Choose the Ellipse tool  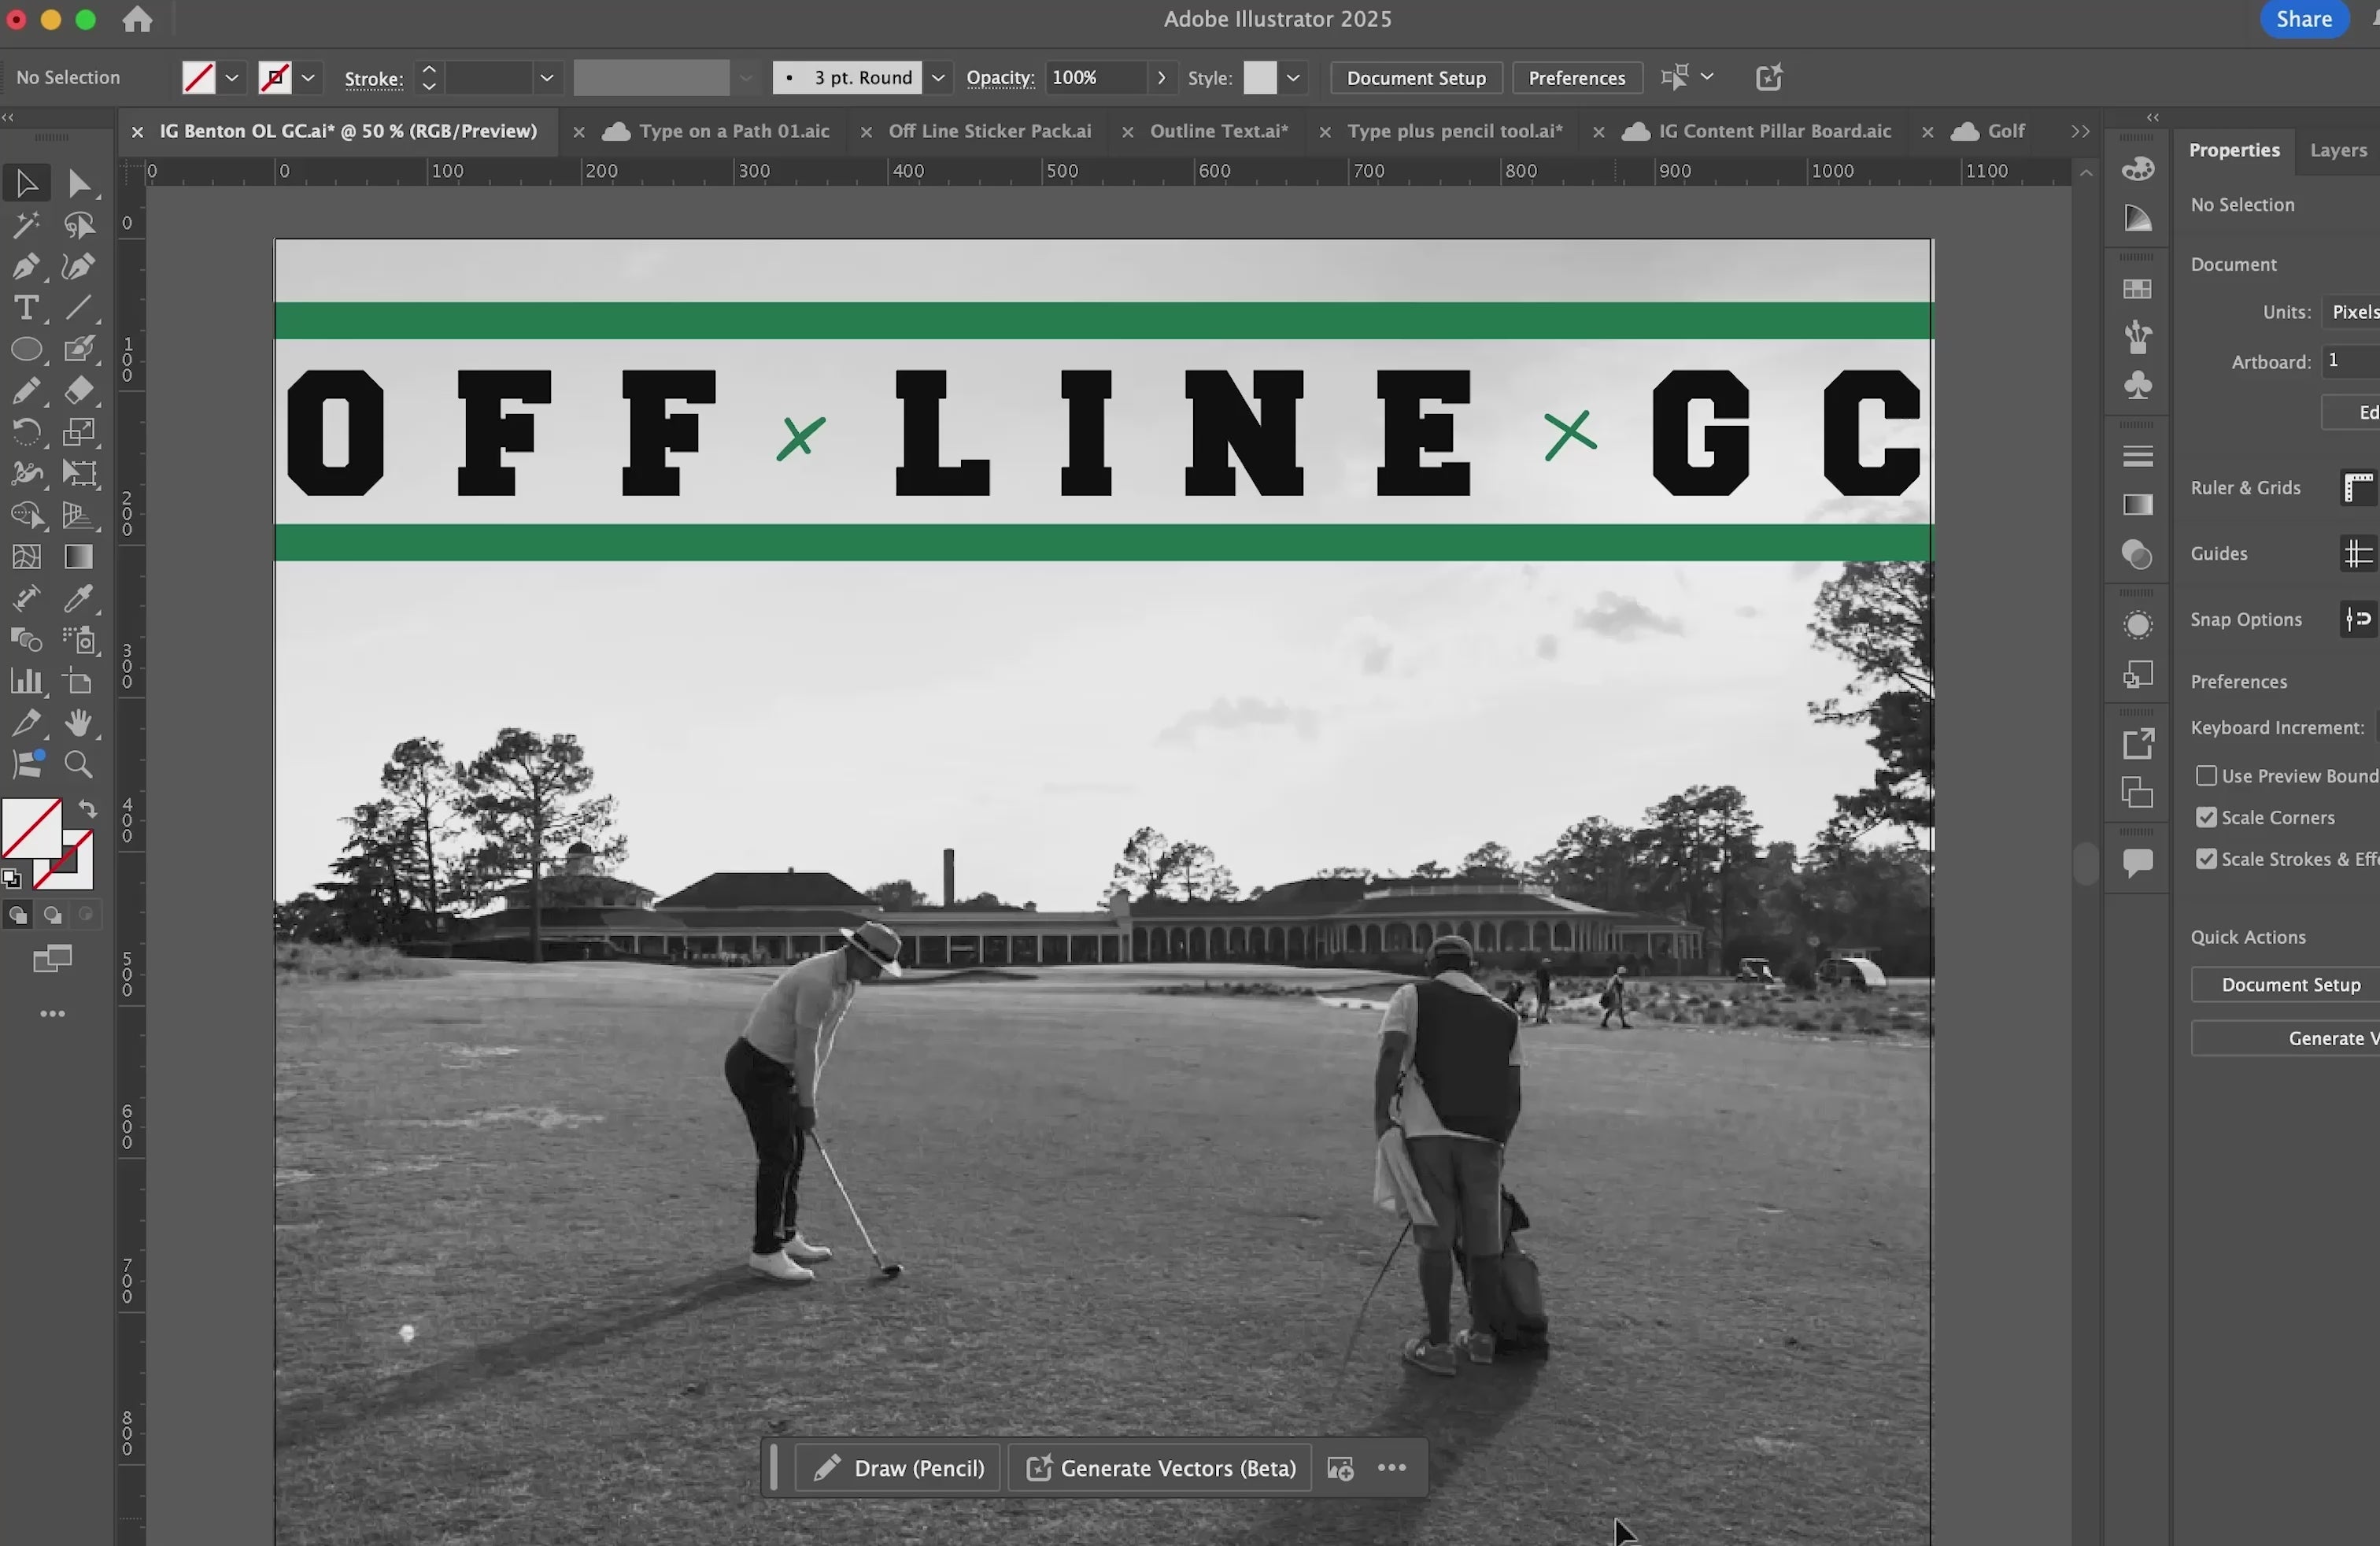(x=26, y=350)
